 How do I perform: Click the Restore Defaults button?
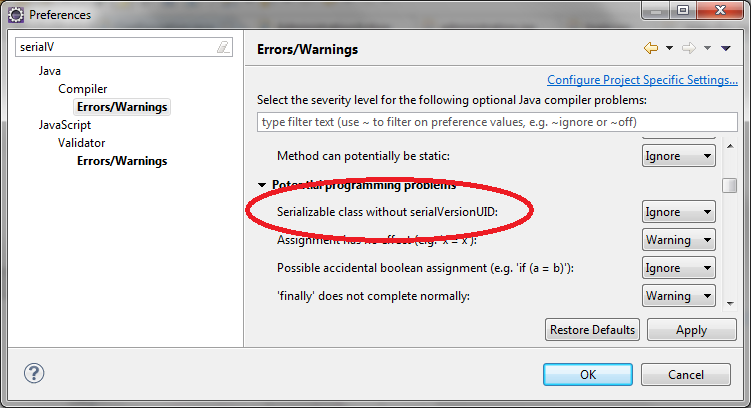coord(593,329)
